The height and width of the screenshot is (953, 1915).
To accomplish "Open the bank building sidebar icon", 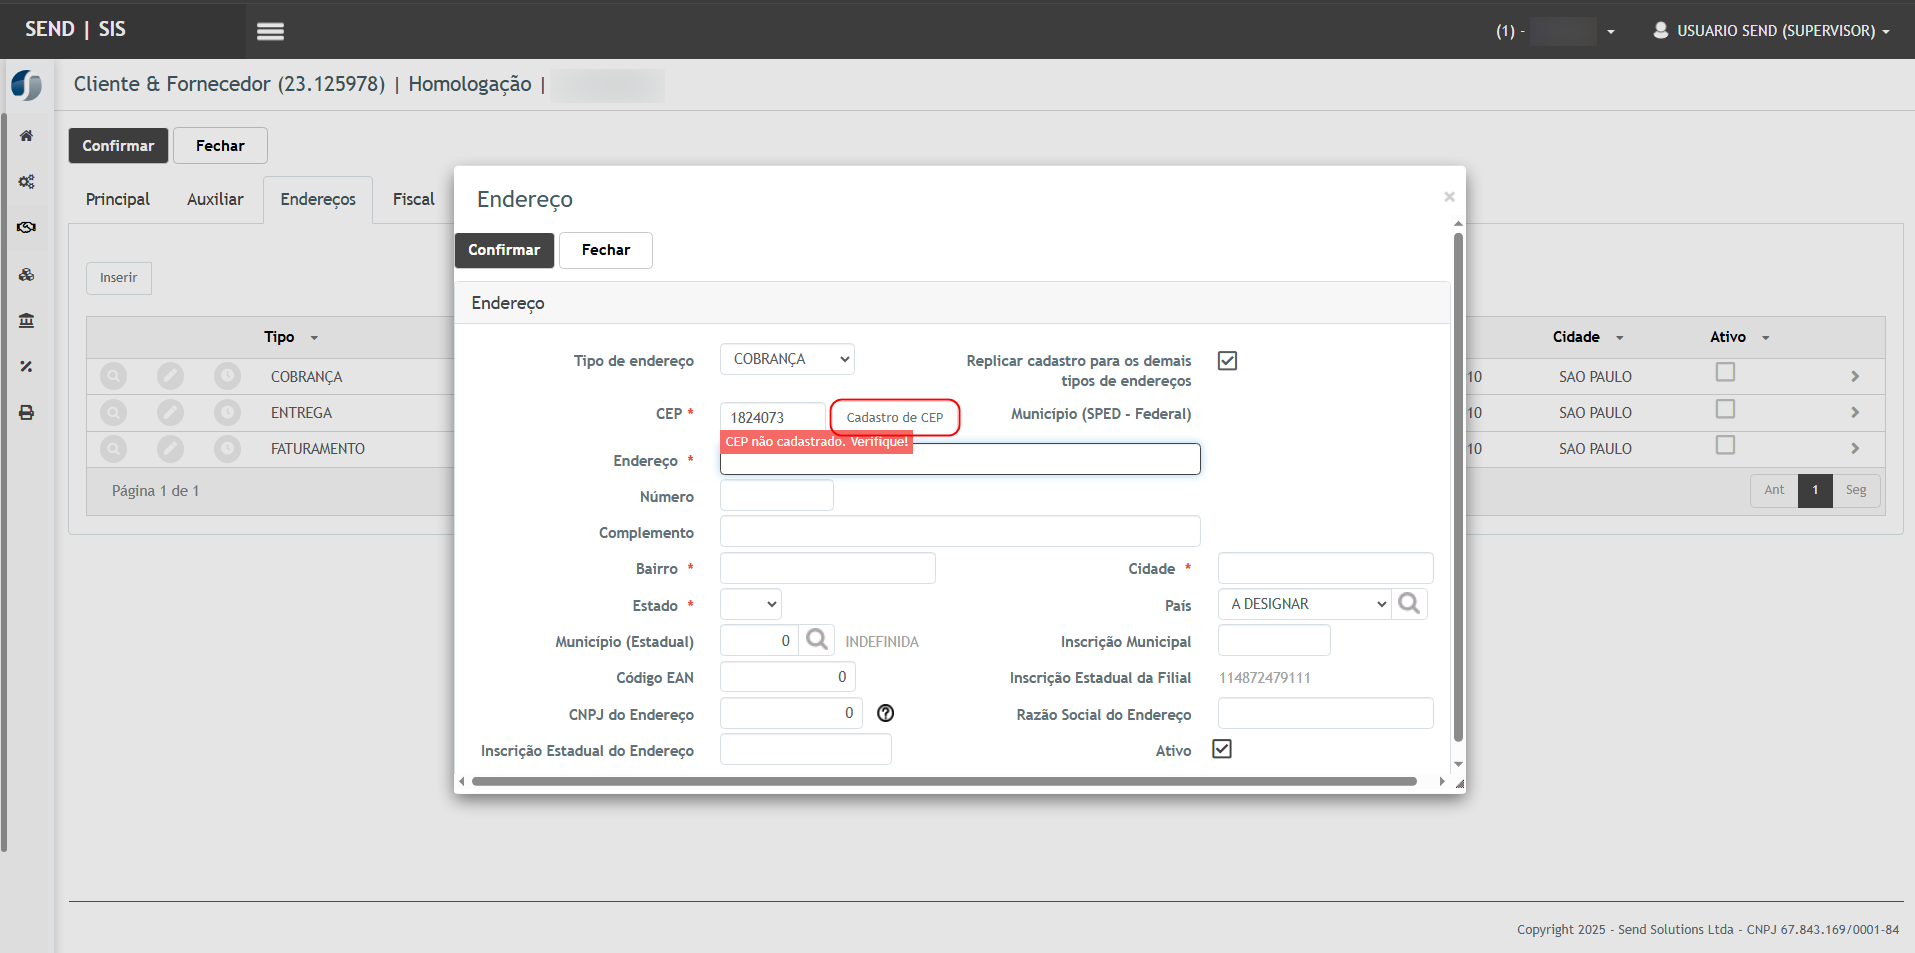I will [x=27, y=320].
